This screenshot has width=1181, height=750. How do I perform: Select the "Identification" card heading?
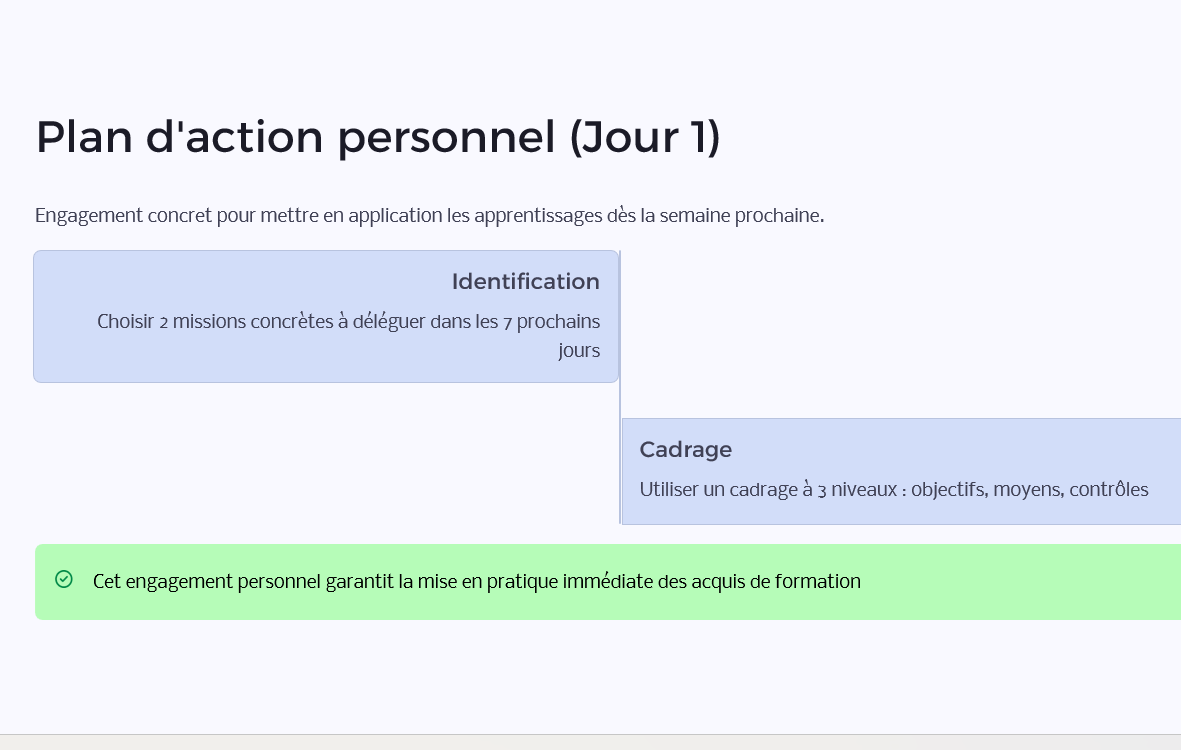click(x=525, y=282)
